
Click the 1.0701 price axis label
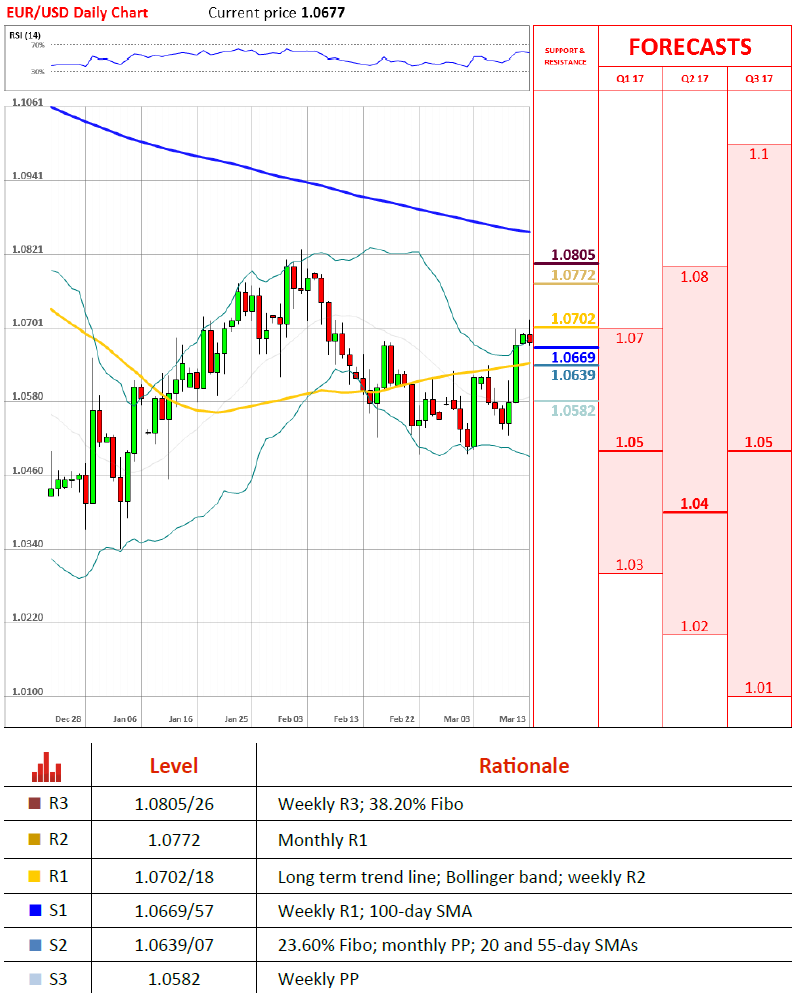(28, 323)
